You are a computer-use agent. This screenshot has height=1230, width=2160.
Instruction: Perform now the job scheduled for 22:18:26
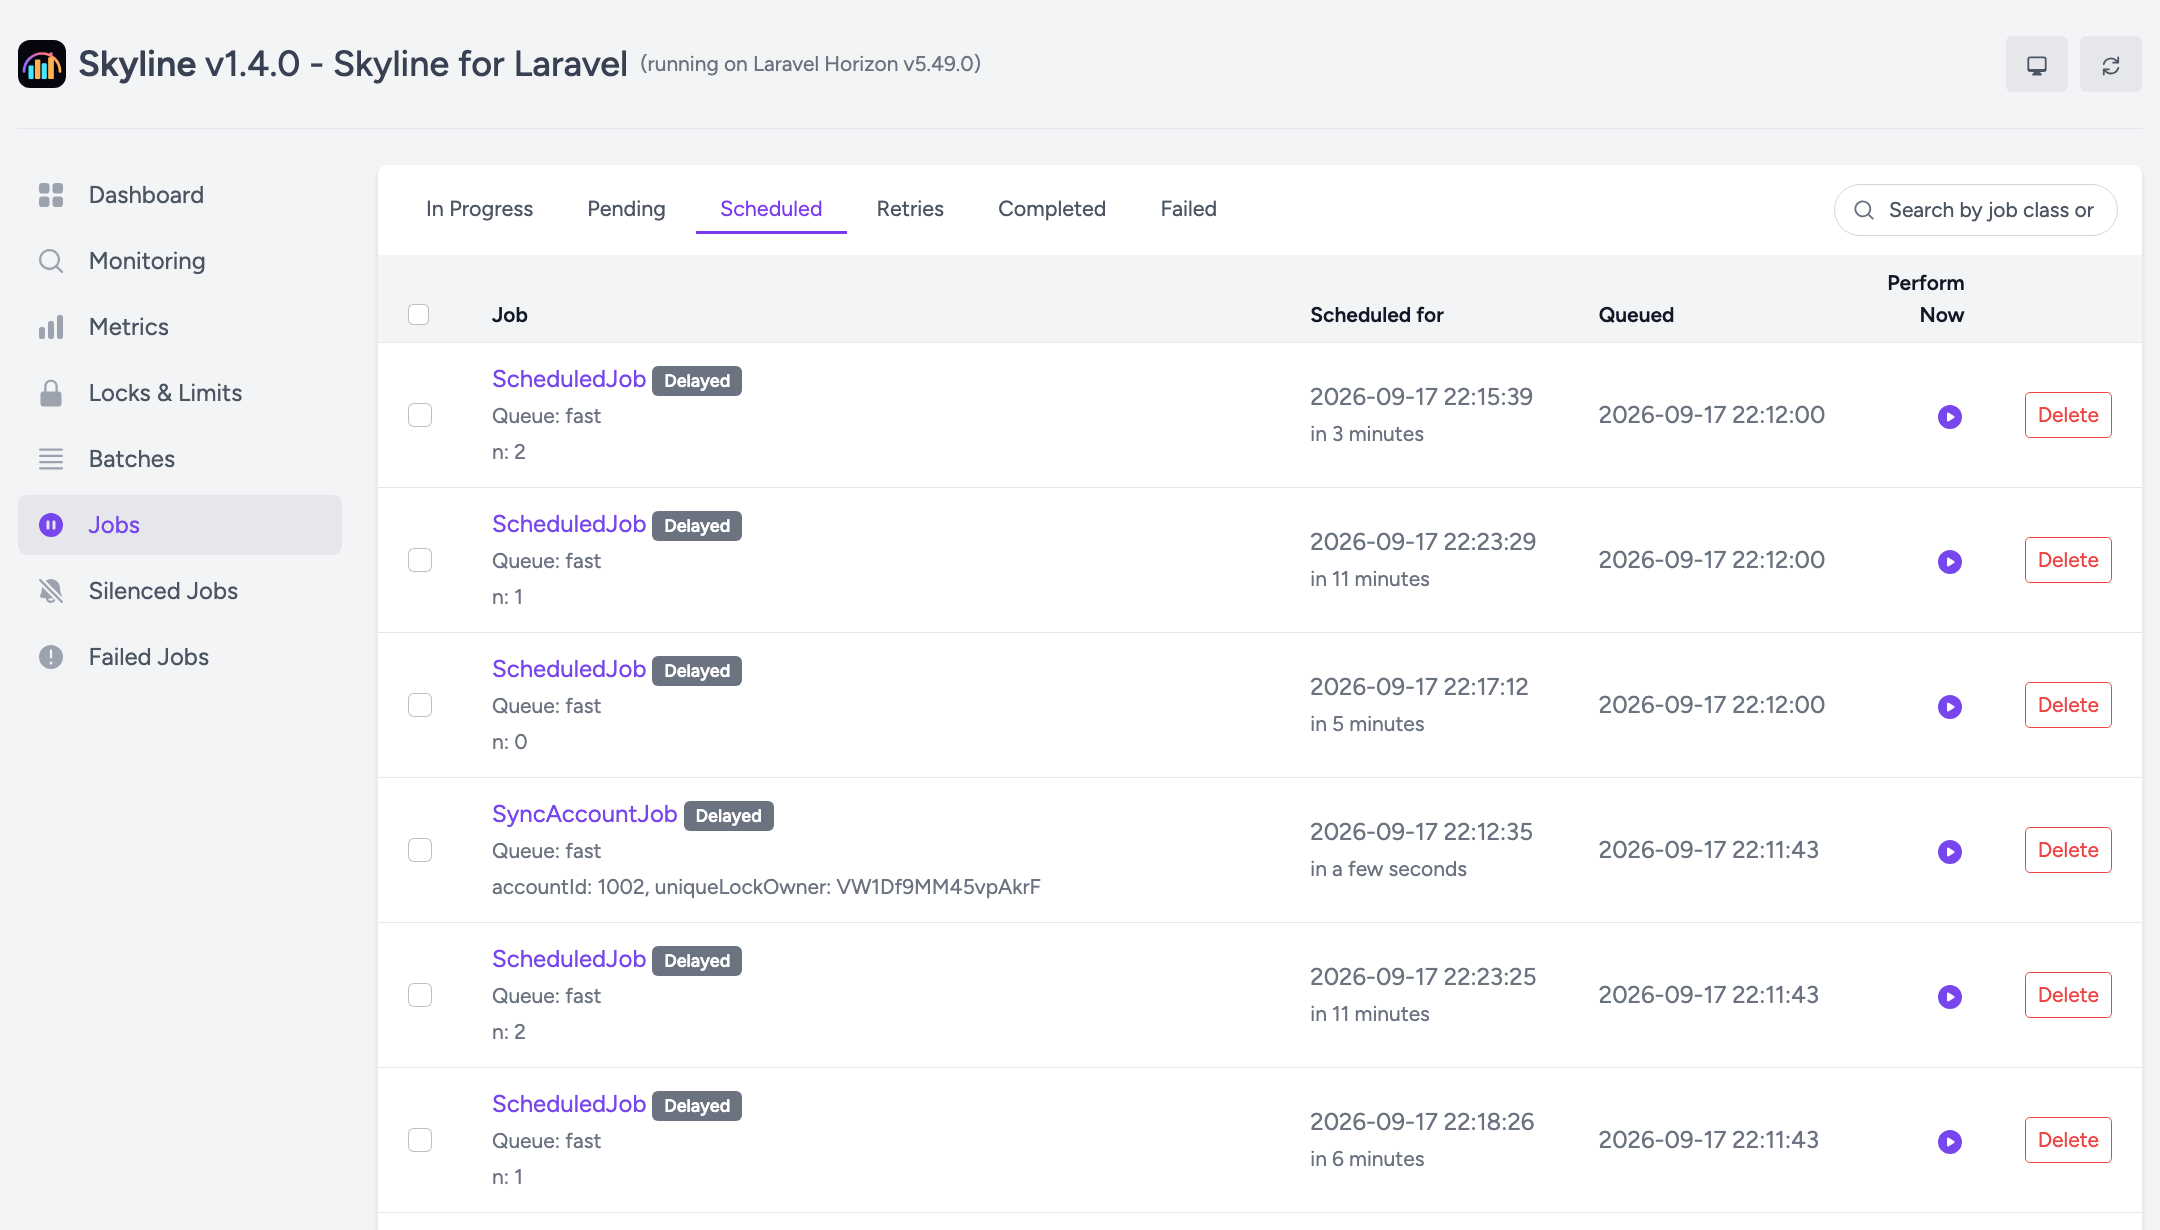pos(1950,1141)
